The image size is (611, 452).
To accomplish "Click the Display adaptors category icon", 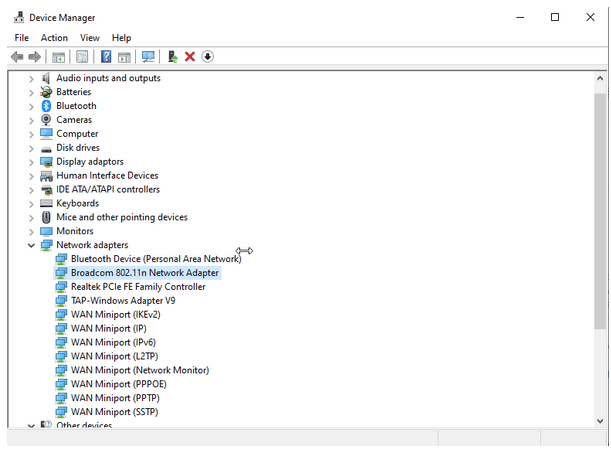I will point(46,162).
